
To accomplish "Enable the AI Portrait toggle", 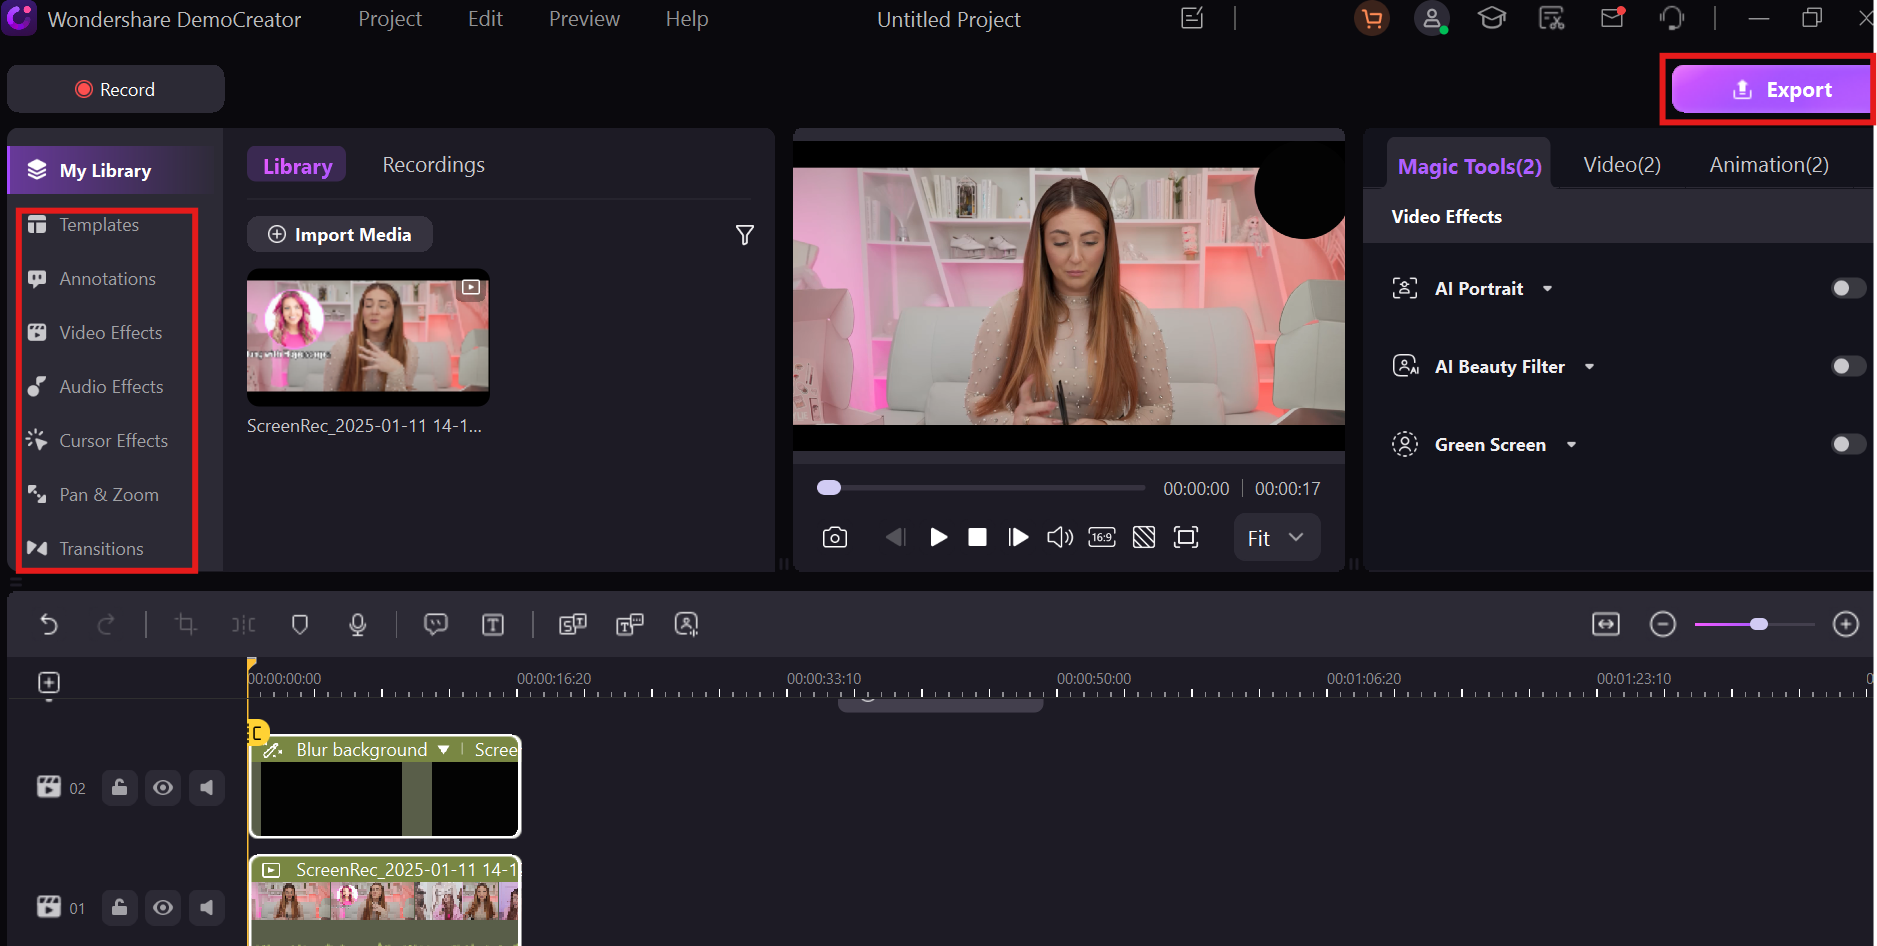I will [1847, 288].
